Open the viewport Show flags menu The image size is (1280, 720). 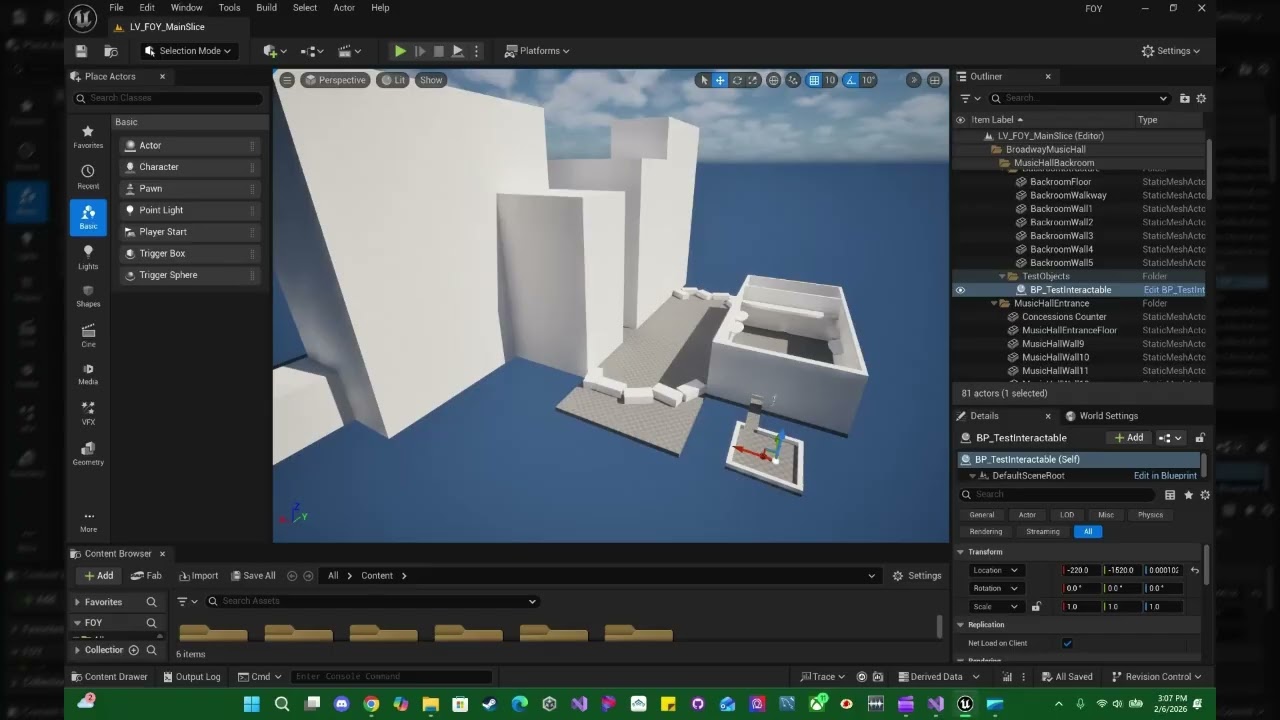coord(431,80)
